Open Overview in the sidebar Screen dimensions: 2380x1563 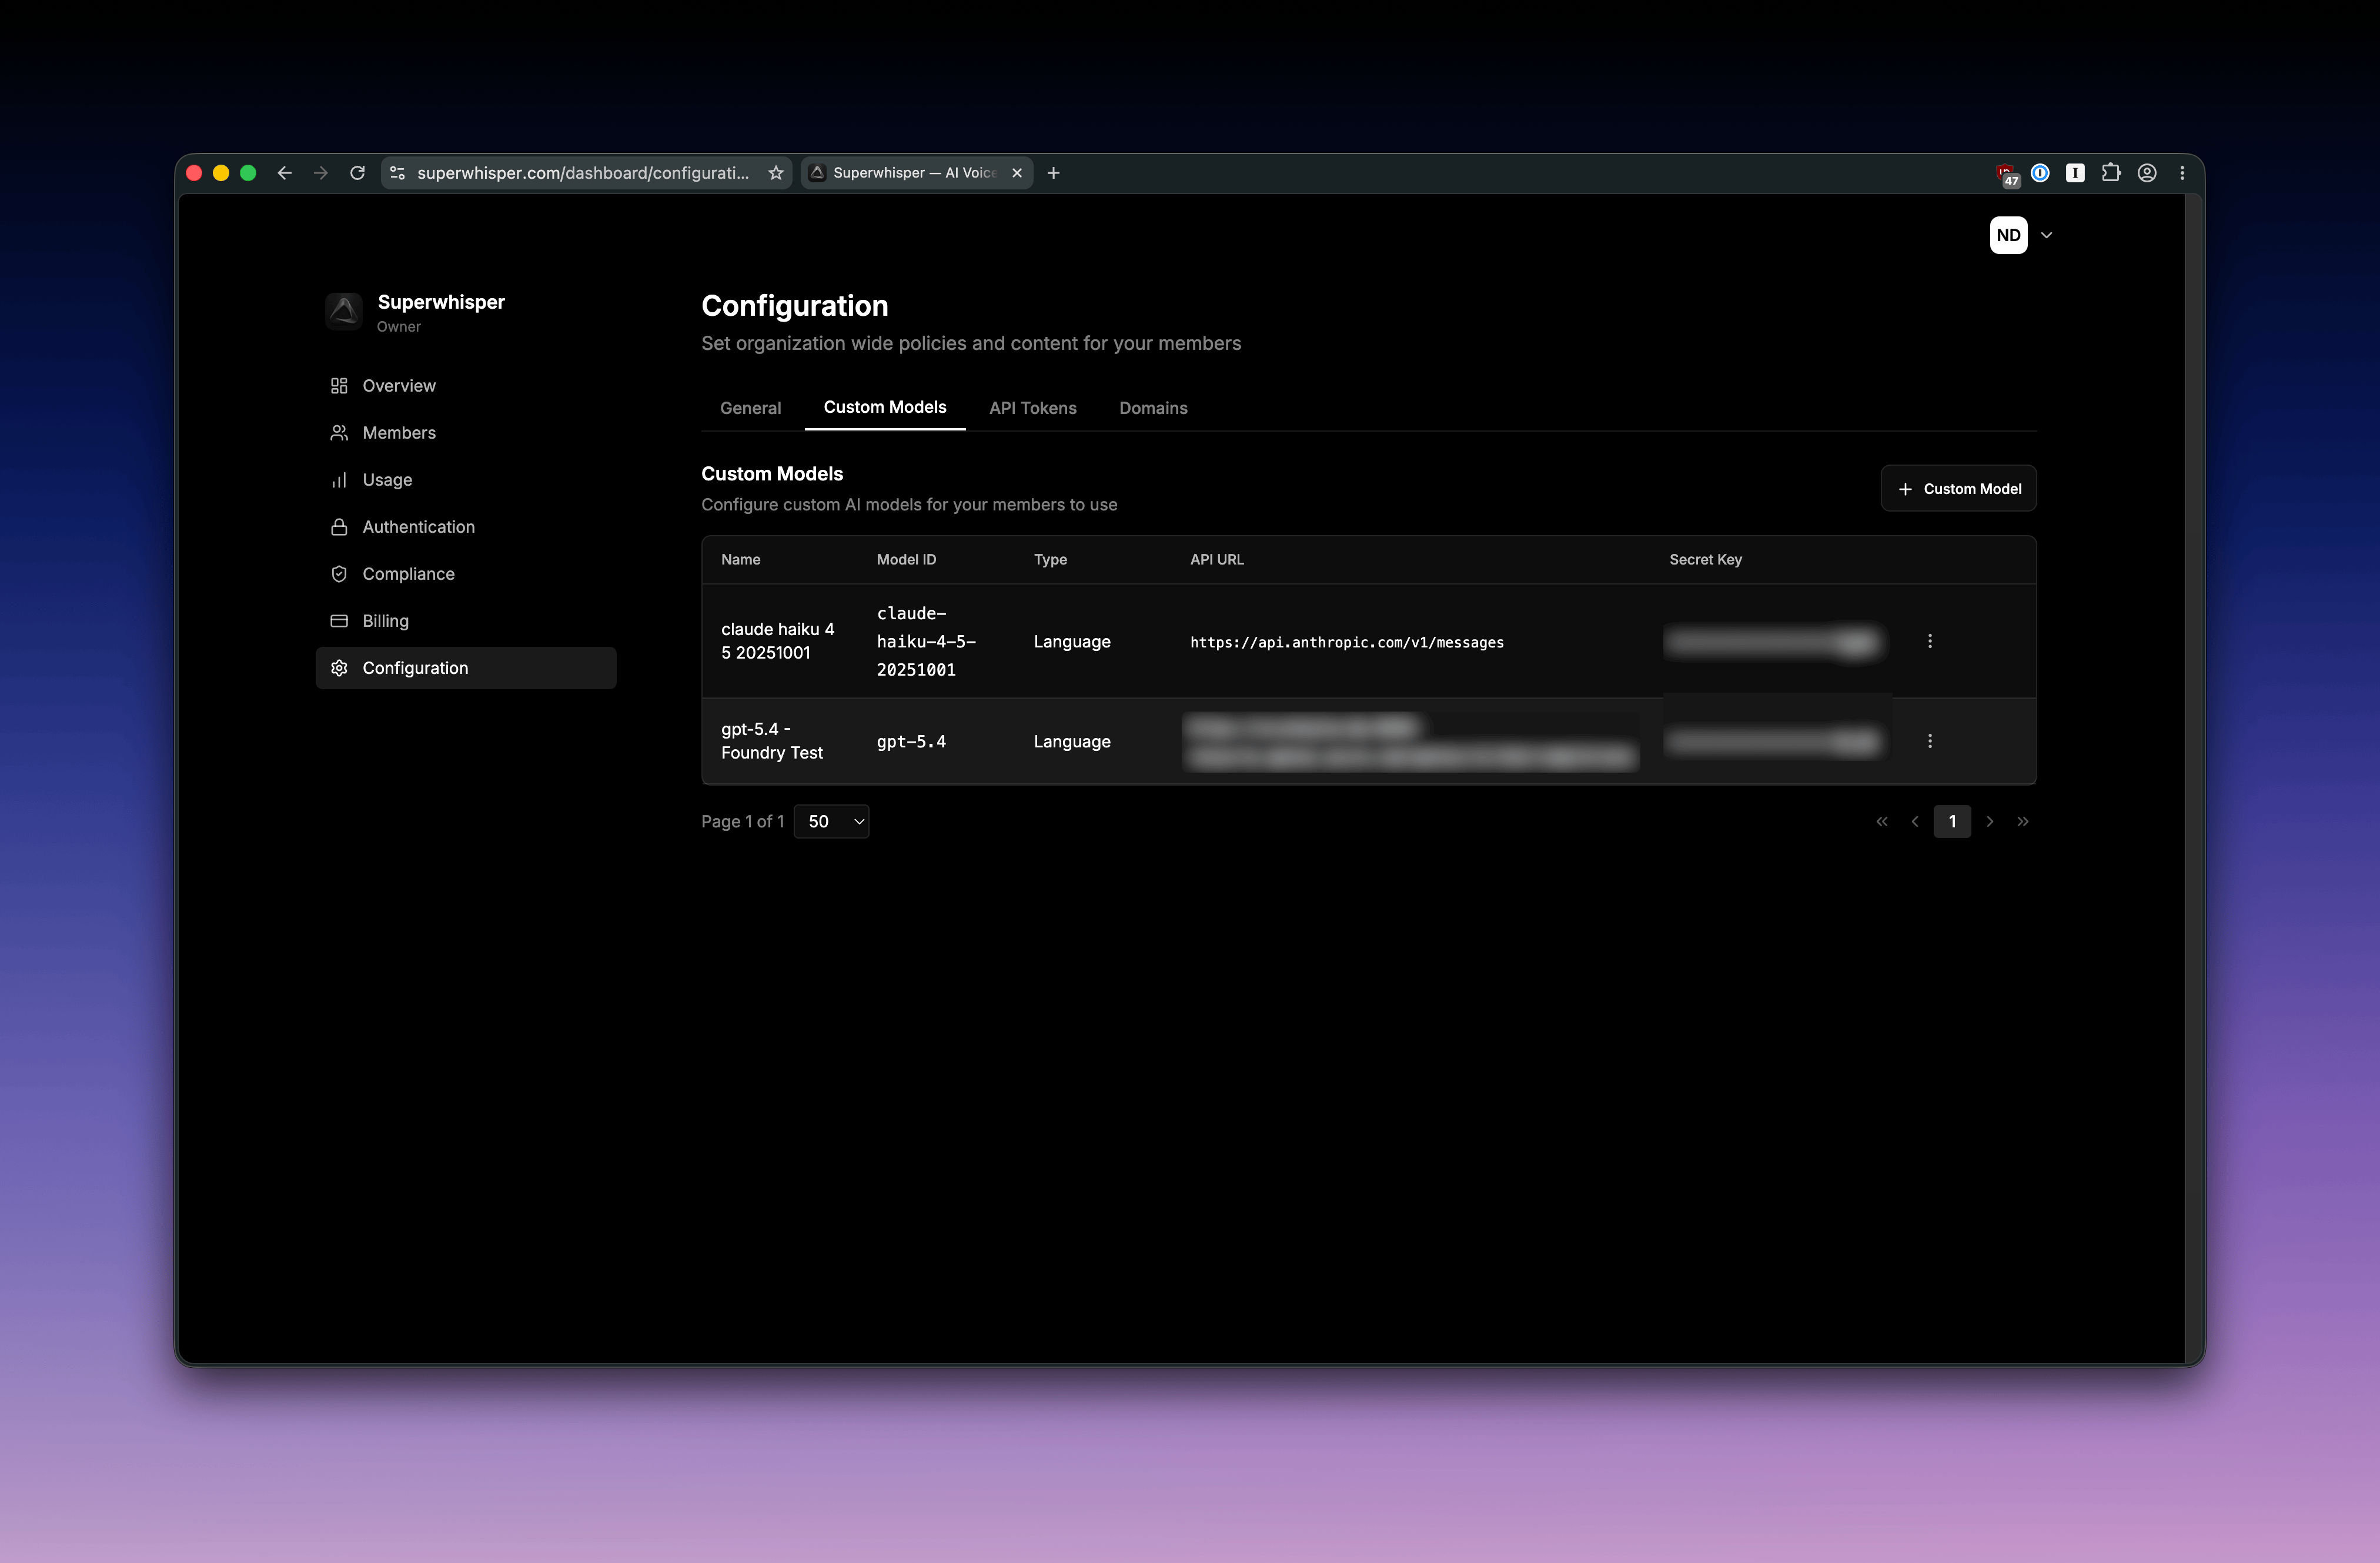pyautogui.click(x=466, y=386)
